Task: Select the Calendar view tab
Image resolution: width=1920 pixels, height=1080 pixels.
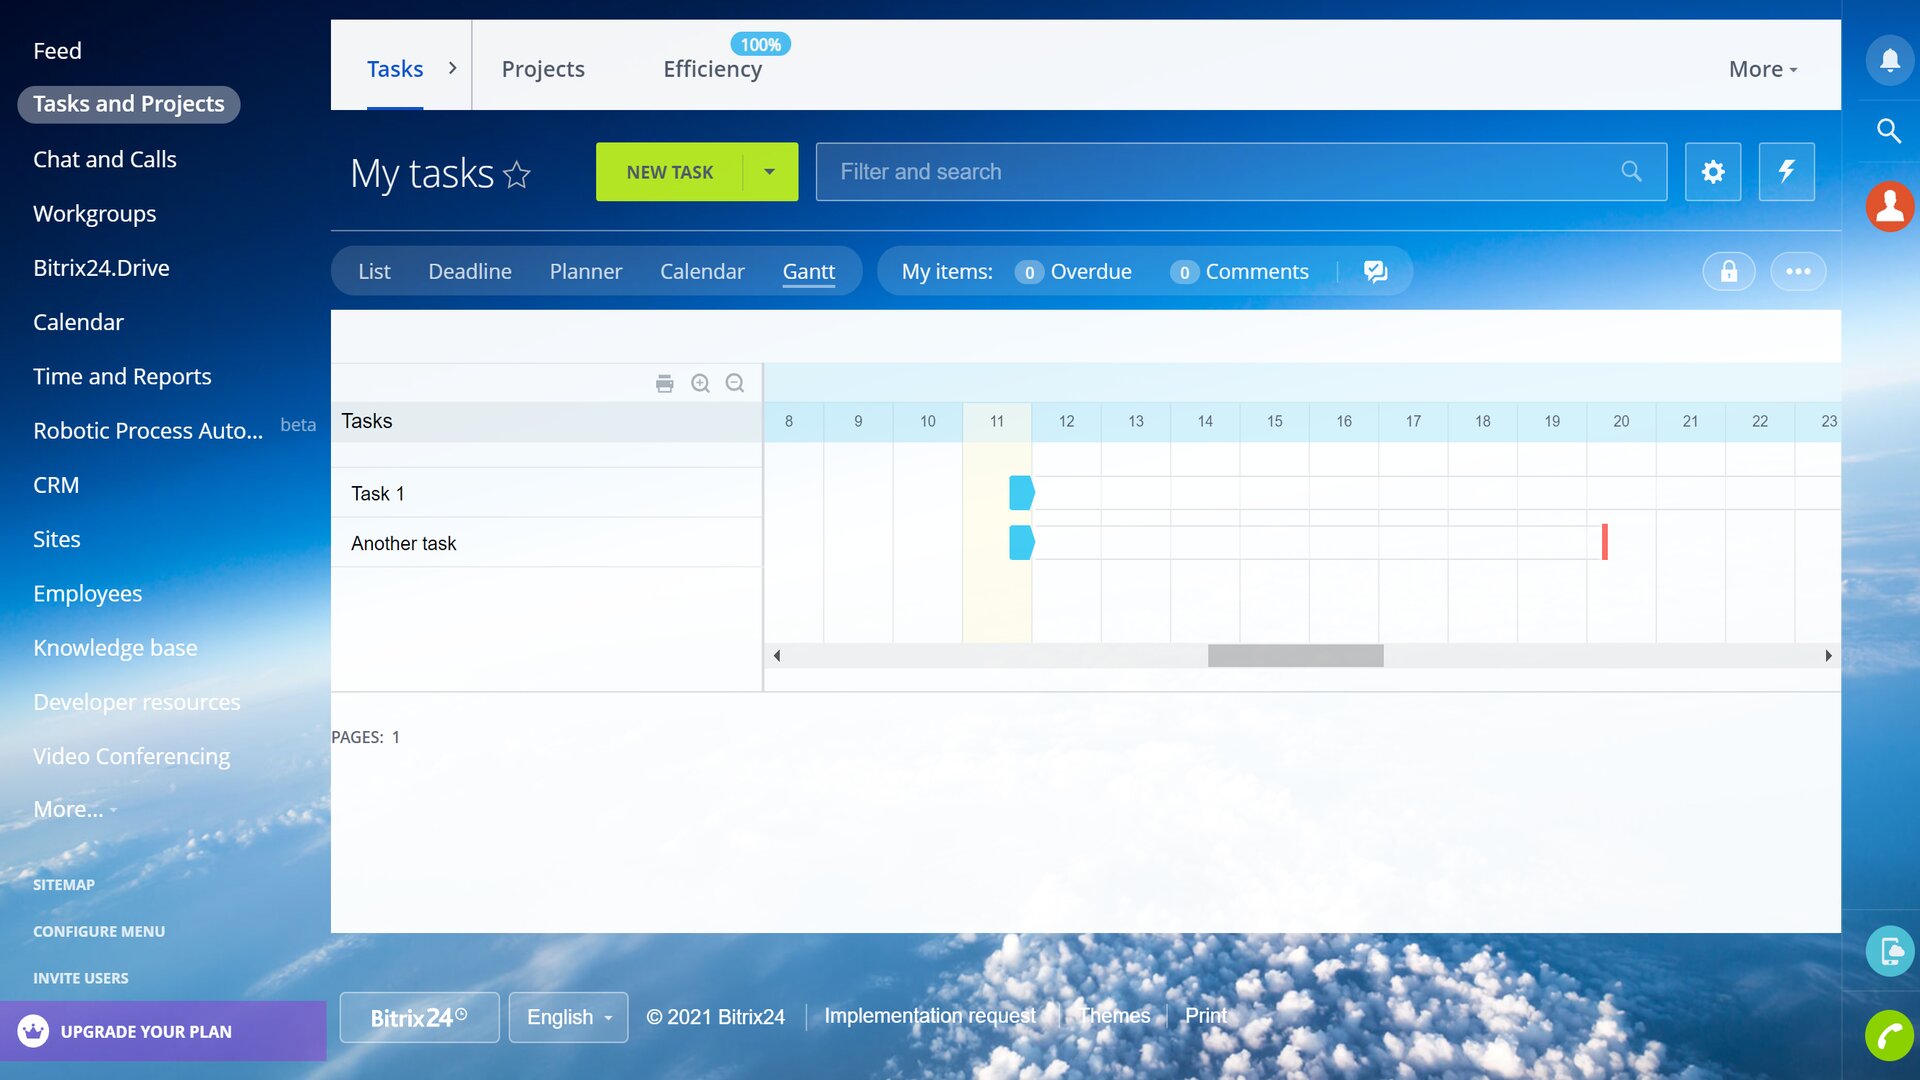Action: pos(702,272)
